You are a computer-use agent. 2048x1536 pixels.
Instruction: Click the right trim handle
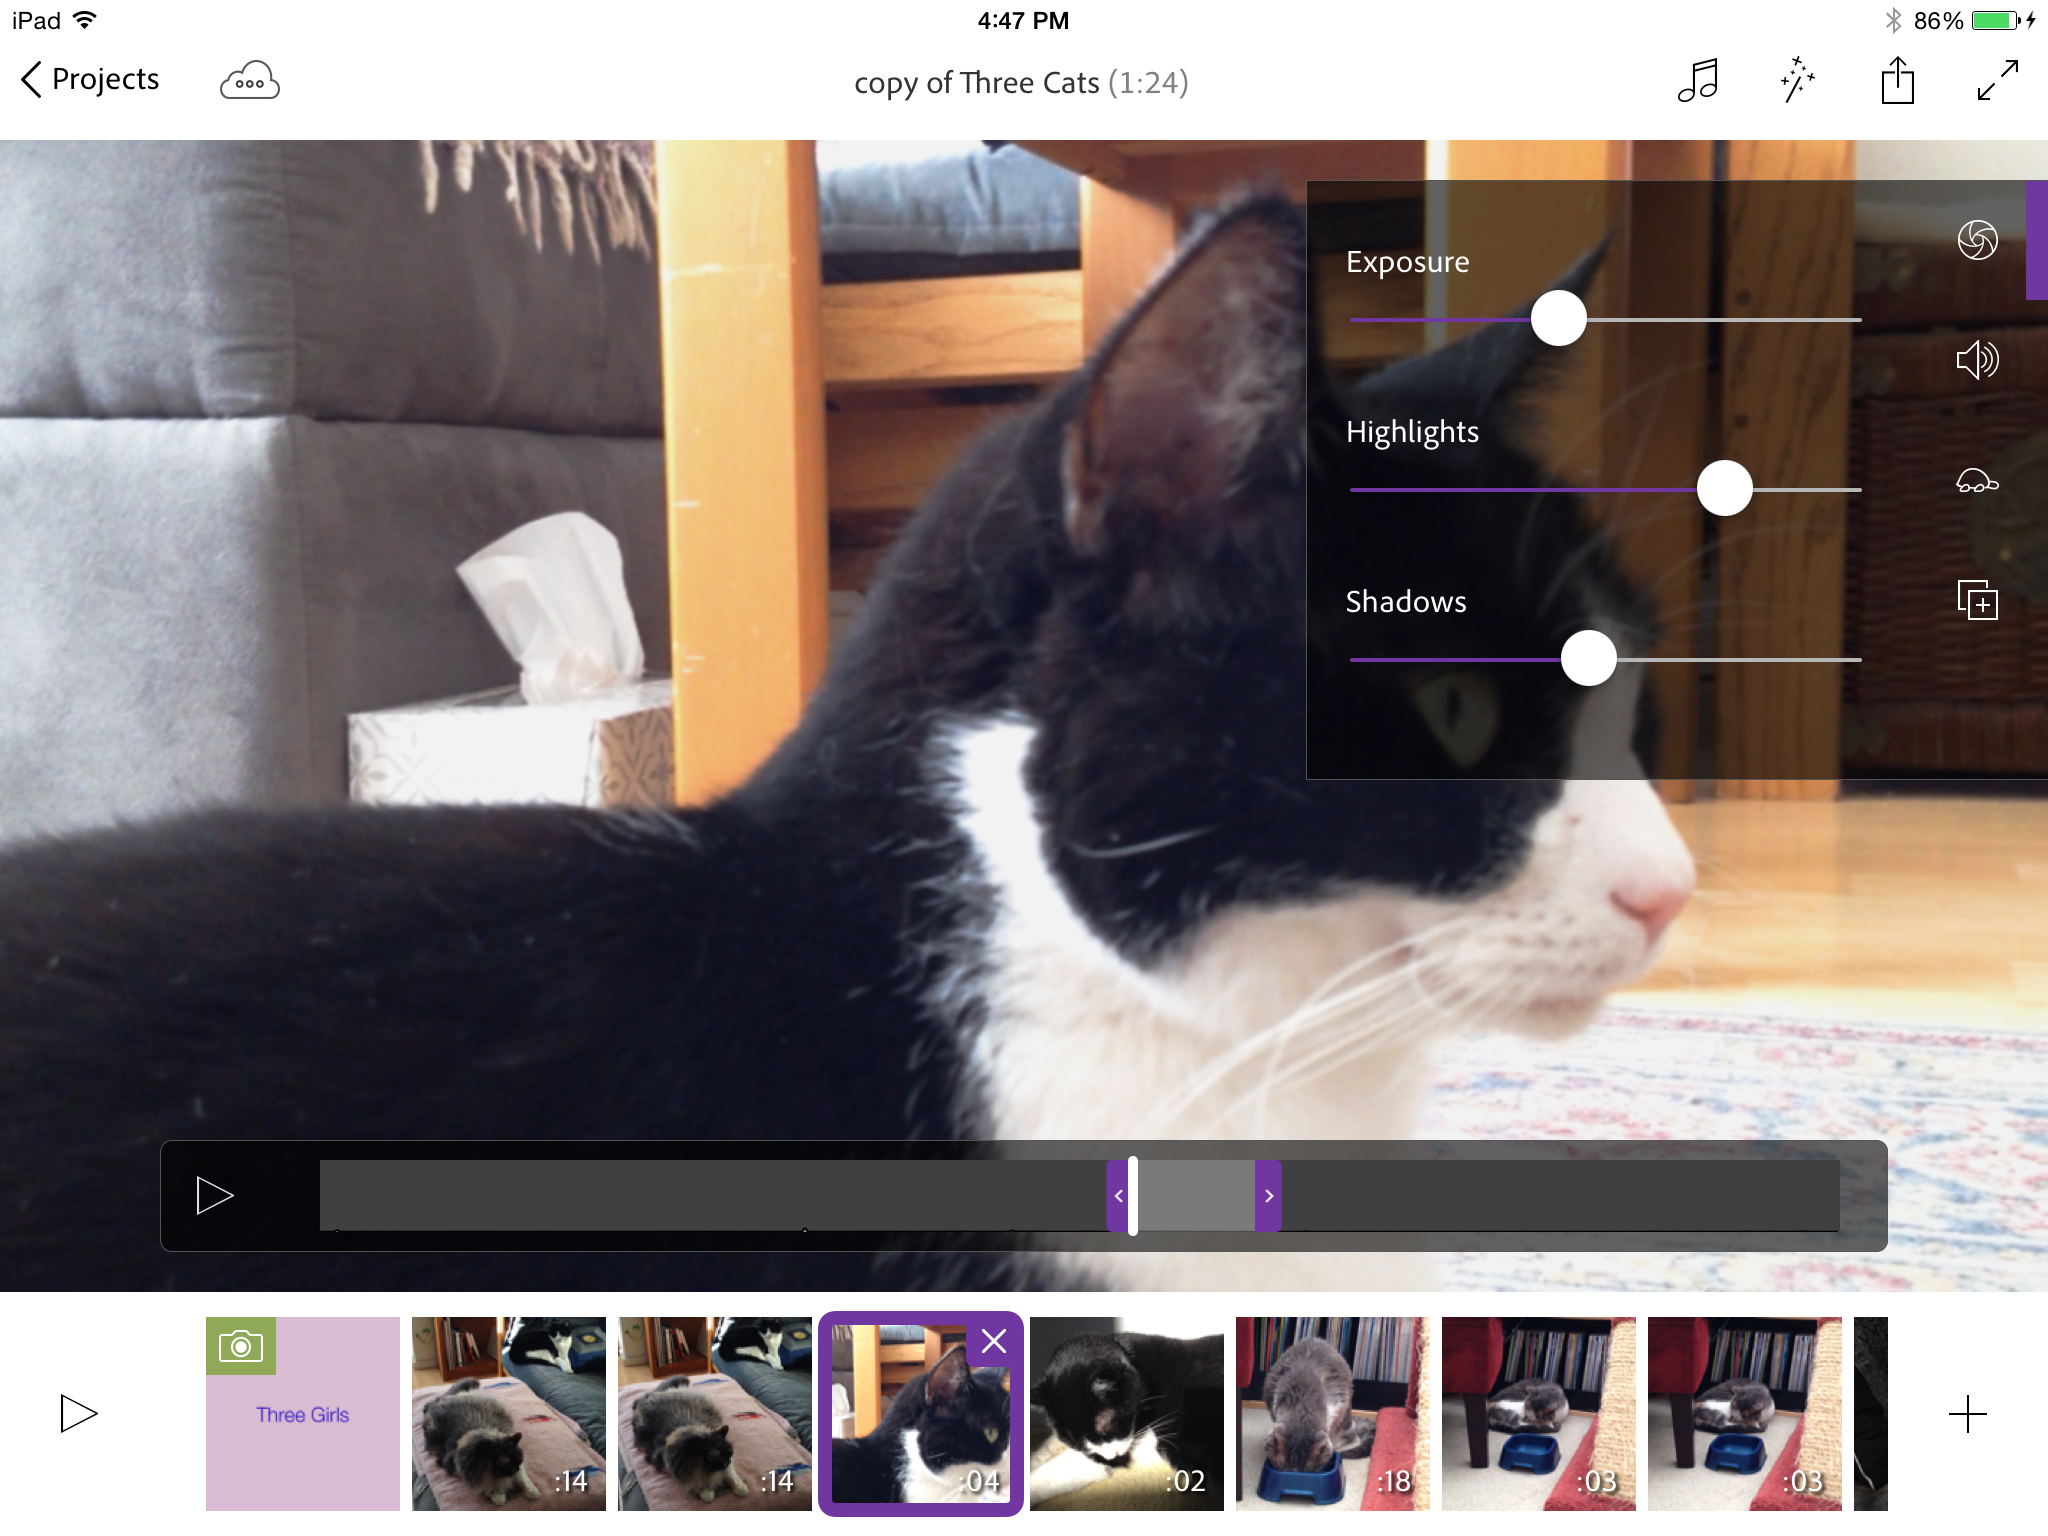(x=1268, y=1196)
